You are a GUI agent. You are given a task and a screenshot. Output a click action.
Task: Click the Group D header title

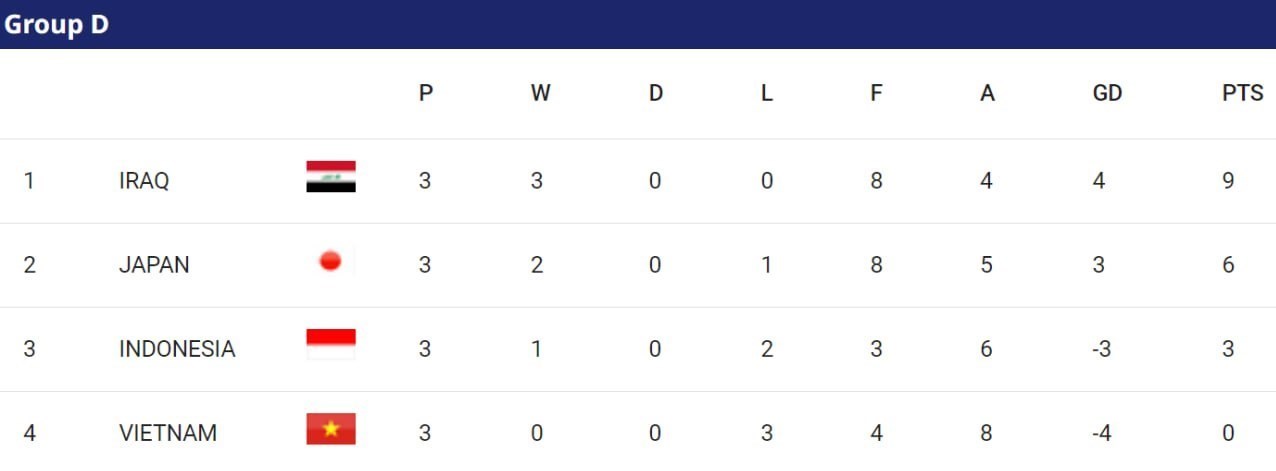click(56, 25)
